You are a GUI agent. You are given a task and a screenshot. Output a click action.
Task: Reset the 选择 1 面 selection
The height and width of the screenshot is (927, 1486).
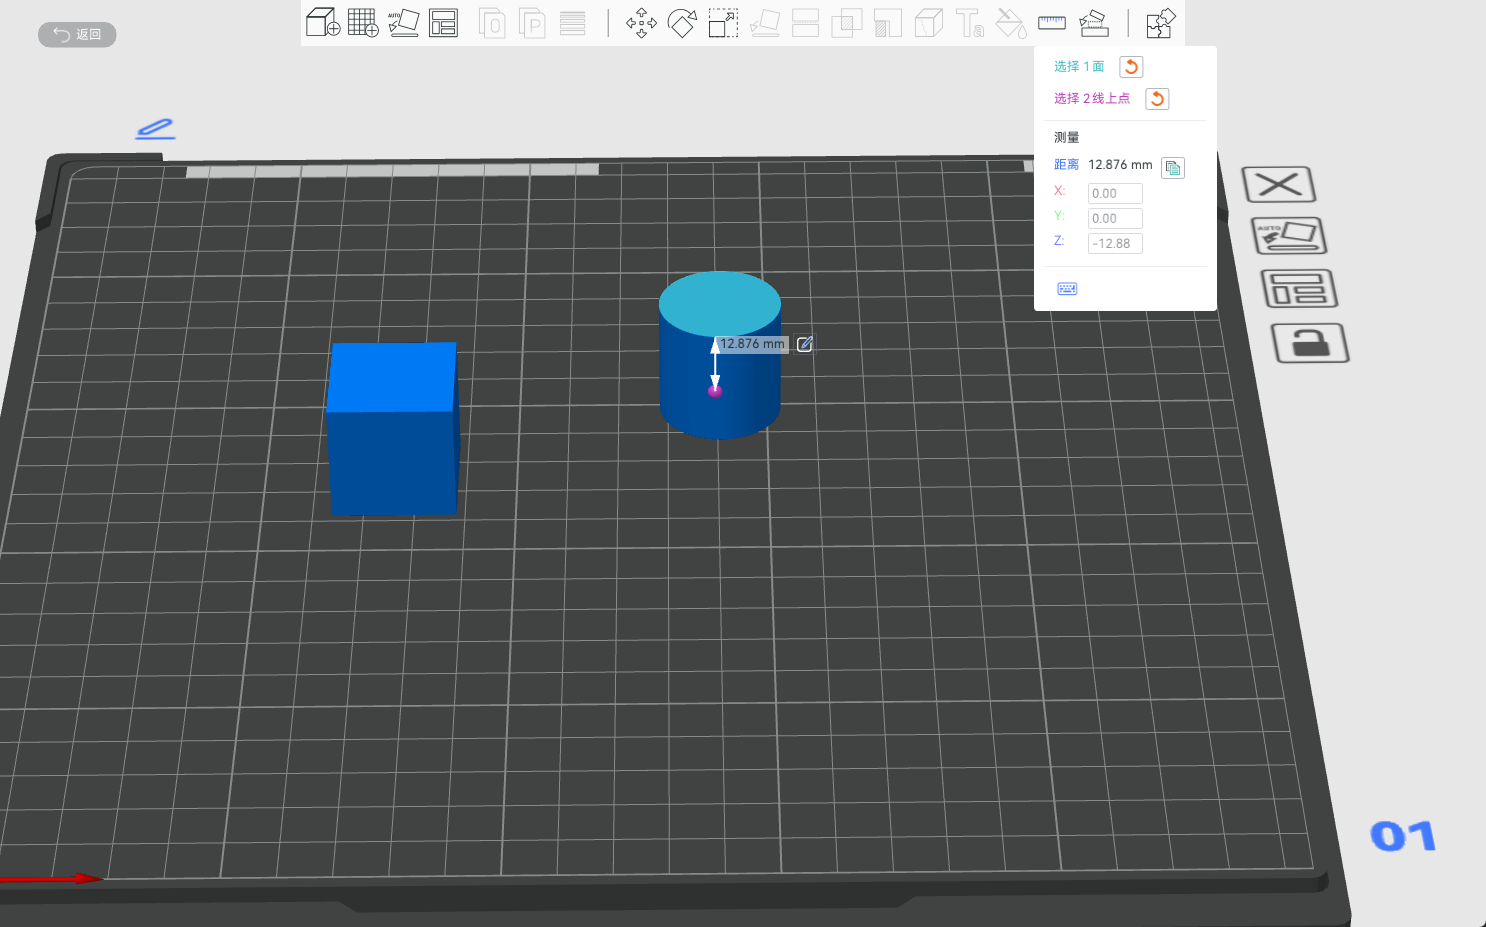pos(1131,67)
